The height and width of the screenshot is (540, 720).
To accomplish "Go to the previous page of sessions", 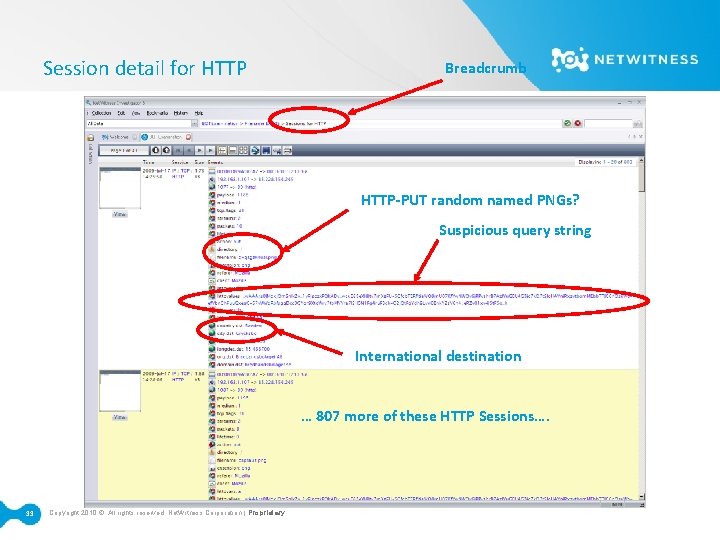I will coord(188,150).
